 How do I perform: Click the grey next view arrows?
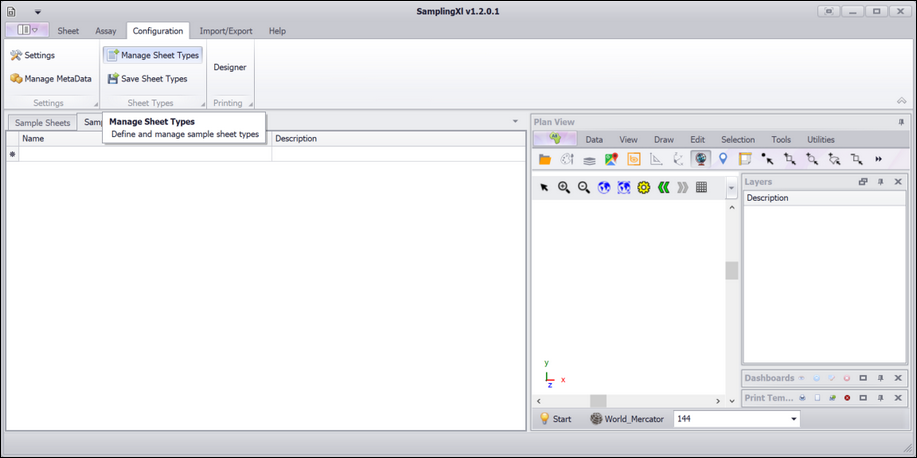pyautogui.click(x=682, y=187)
